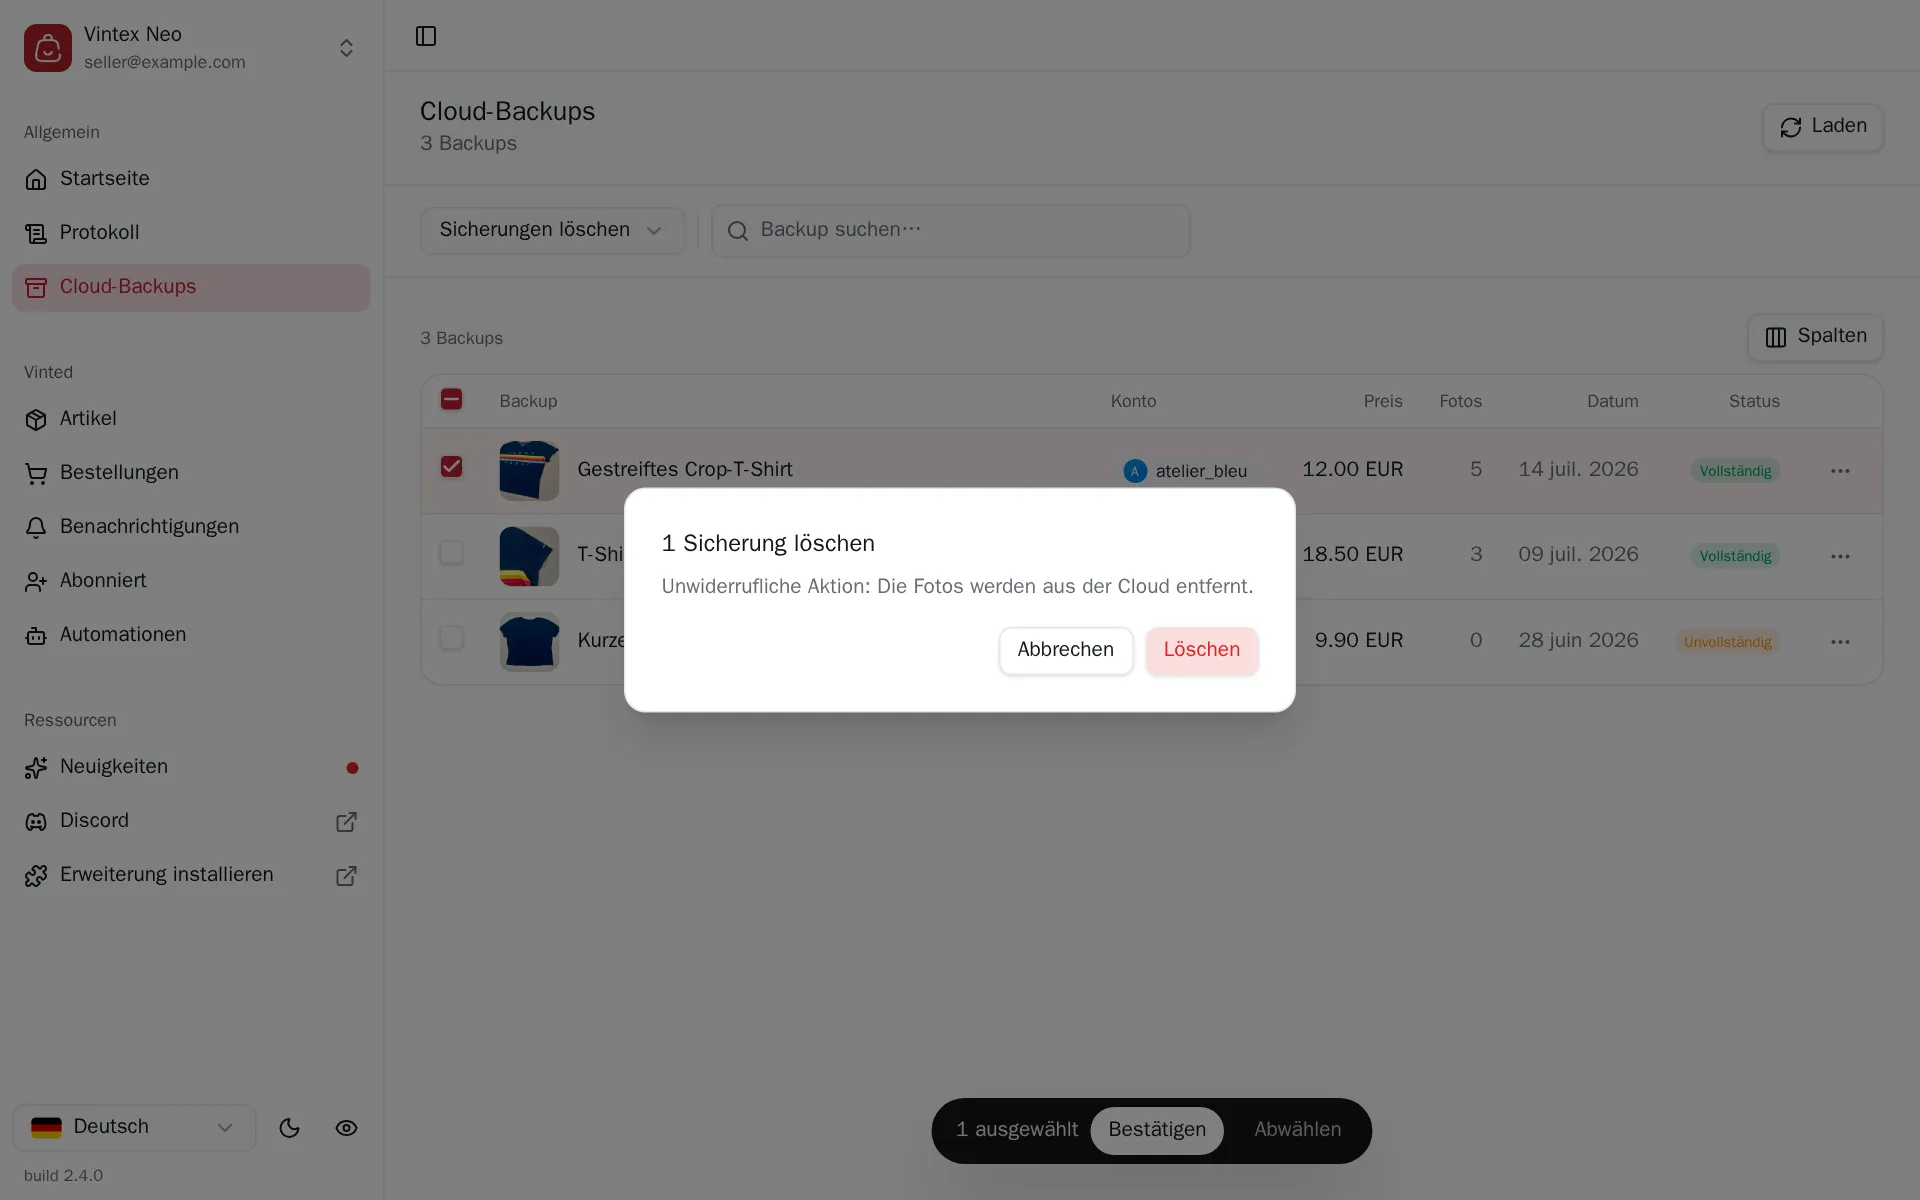
Task: Expand the Vintex Neo account switcher
Action: click(x=346, y=48)
